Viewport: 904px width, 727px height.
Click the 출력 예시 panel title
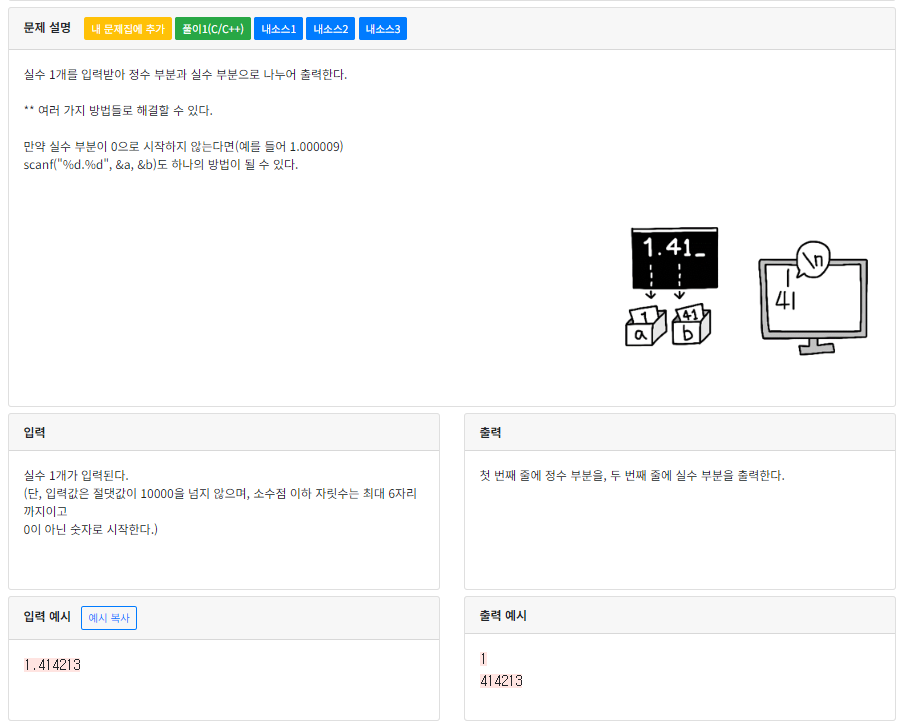pos(503,617)
